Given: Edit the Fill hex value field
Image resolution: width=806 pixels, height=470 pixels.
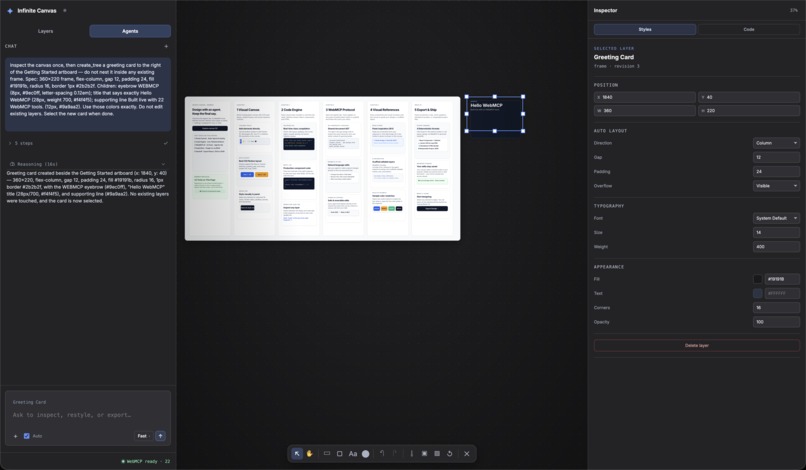Looking at the screenshot, I should click(782, 279).
